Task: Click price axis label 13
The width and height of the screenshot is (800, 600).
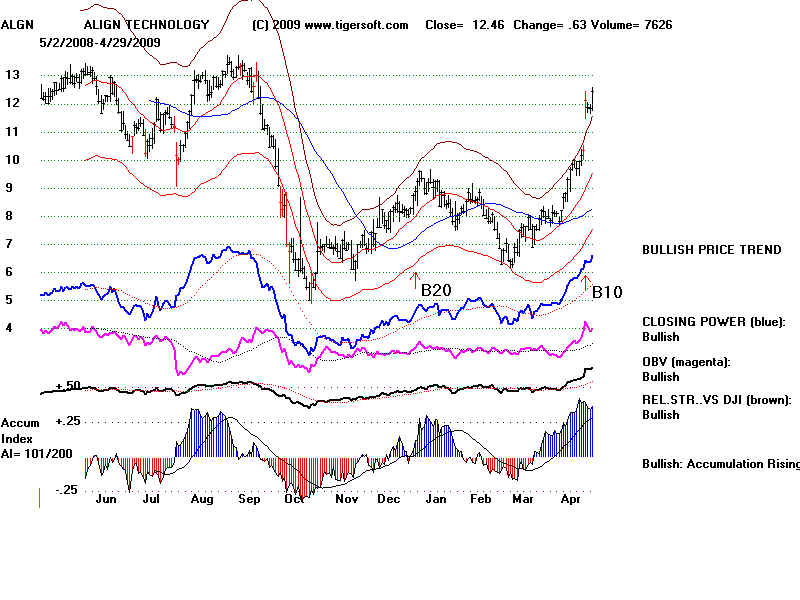Action: 12,75
